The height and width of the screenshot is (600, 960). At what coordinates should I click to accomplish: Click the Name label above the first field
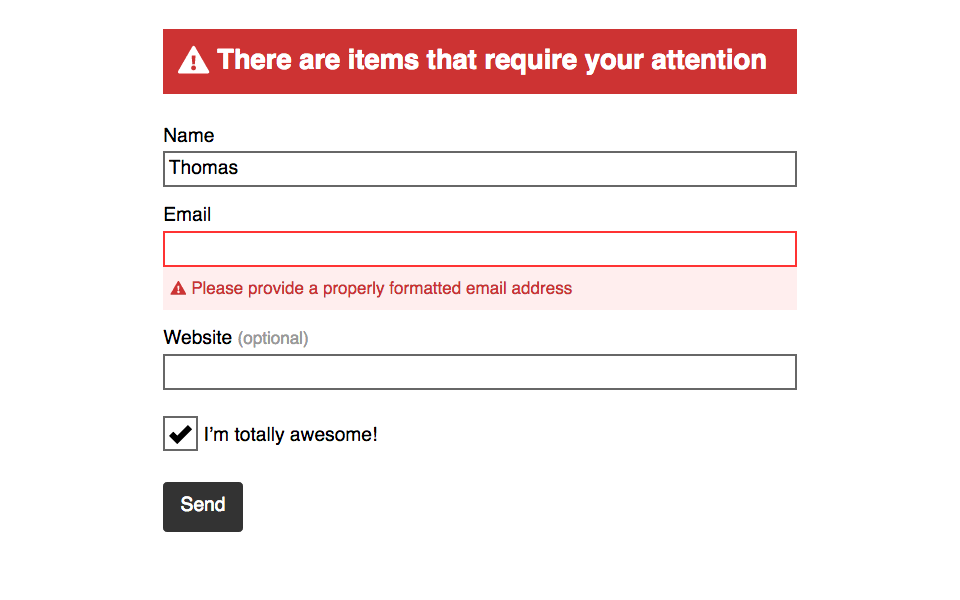189,135
